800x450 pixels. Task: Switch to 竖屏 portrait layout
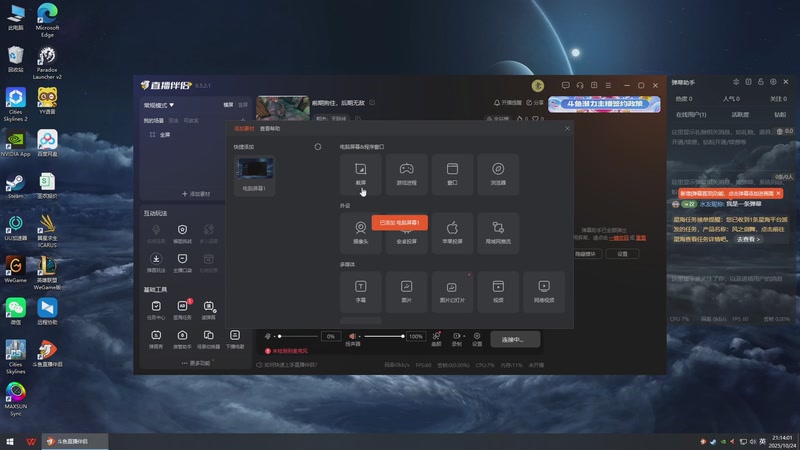coord(243,105)
